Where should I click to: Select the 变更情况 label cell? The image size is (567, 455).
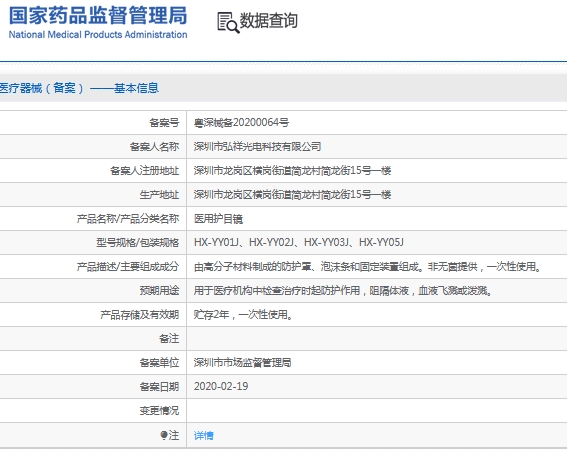coord(159,411)
